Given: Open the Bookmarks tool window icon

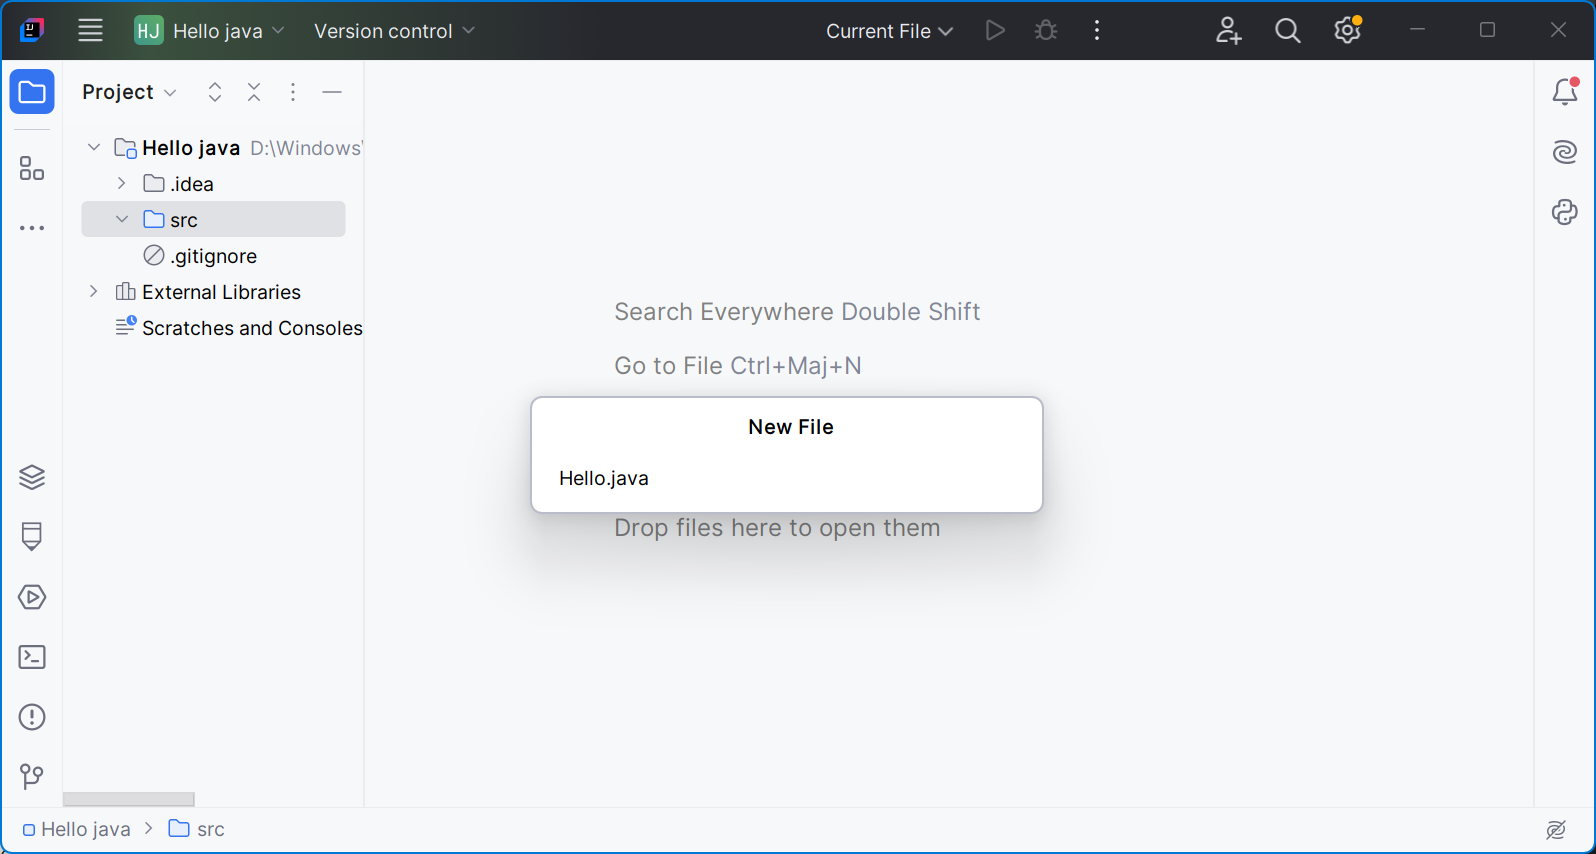Looking at the screenshot, I should (x=32, y=537).
